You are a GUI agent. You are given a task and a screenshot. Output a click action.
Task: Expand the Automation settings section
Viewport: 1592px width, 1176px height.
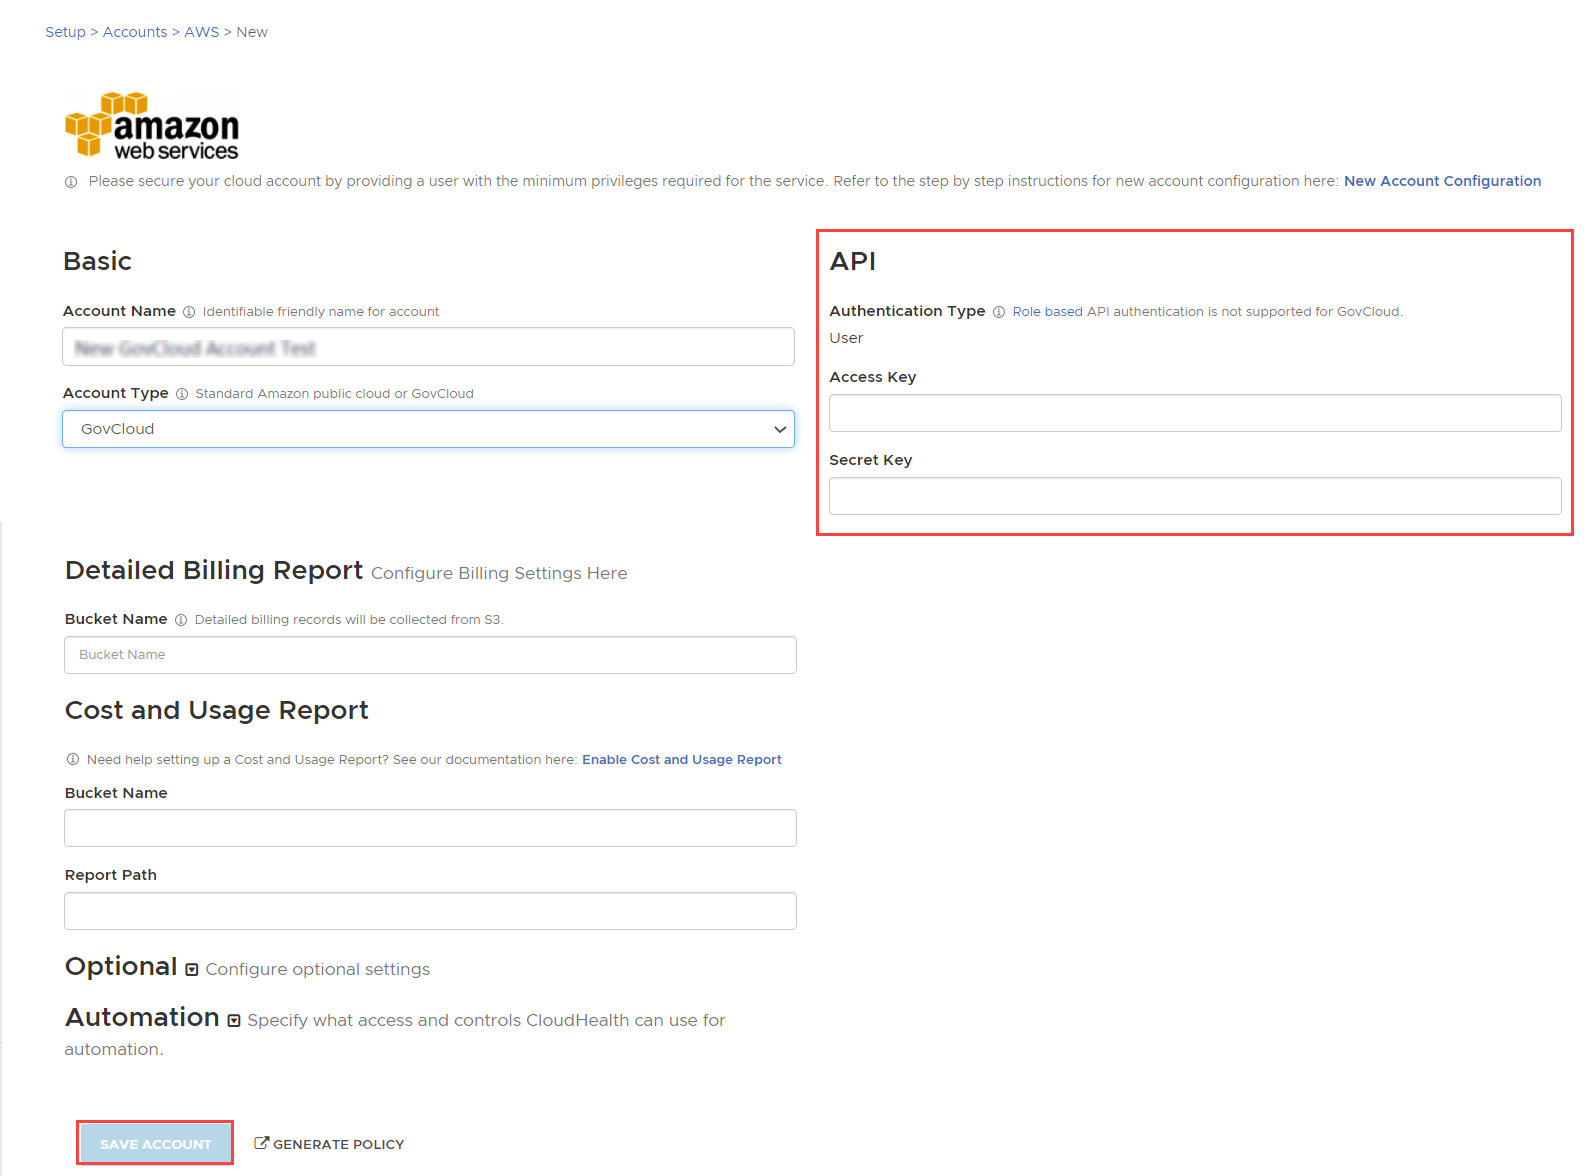tap(234, 1020)
